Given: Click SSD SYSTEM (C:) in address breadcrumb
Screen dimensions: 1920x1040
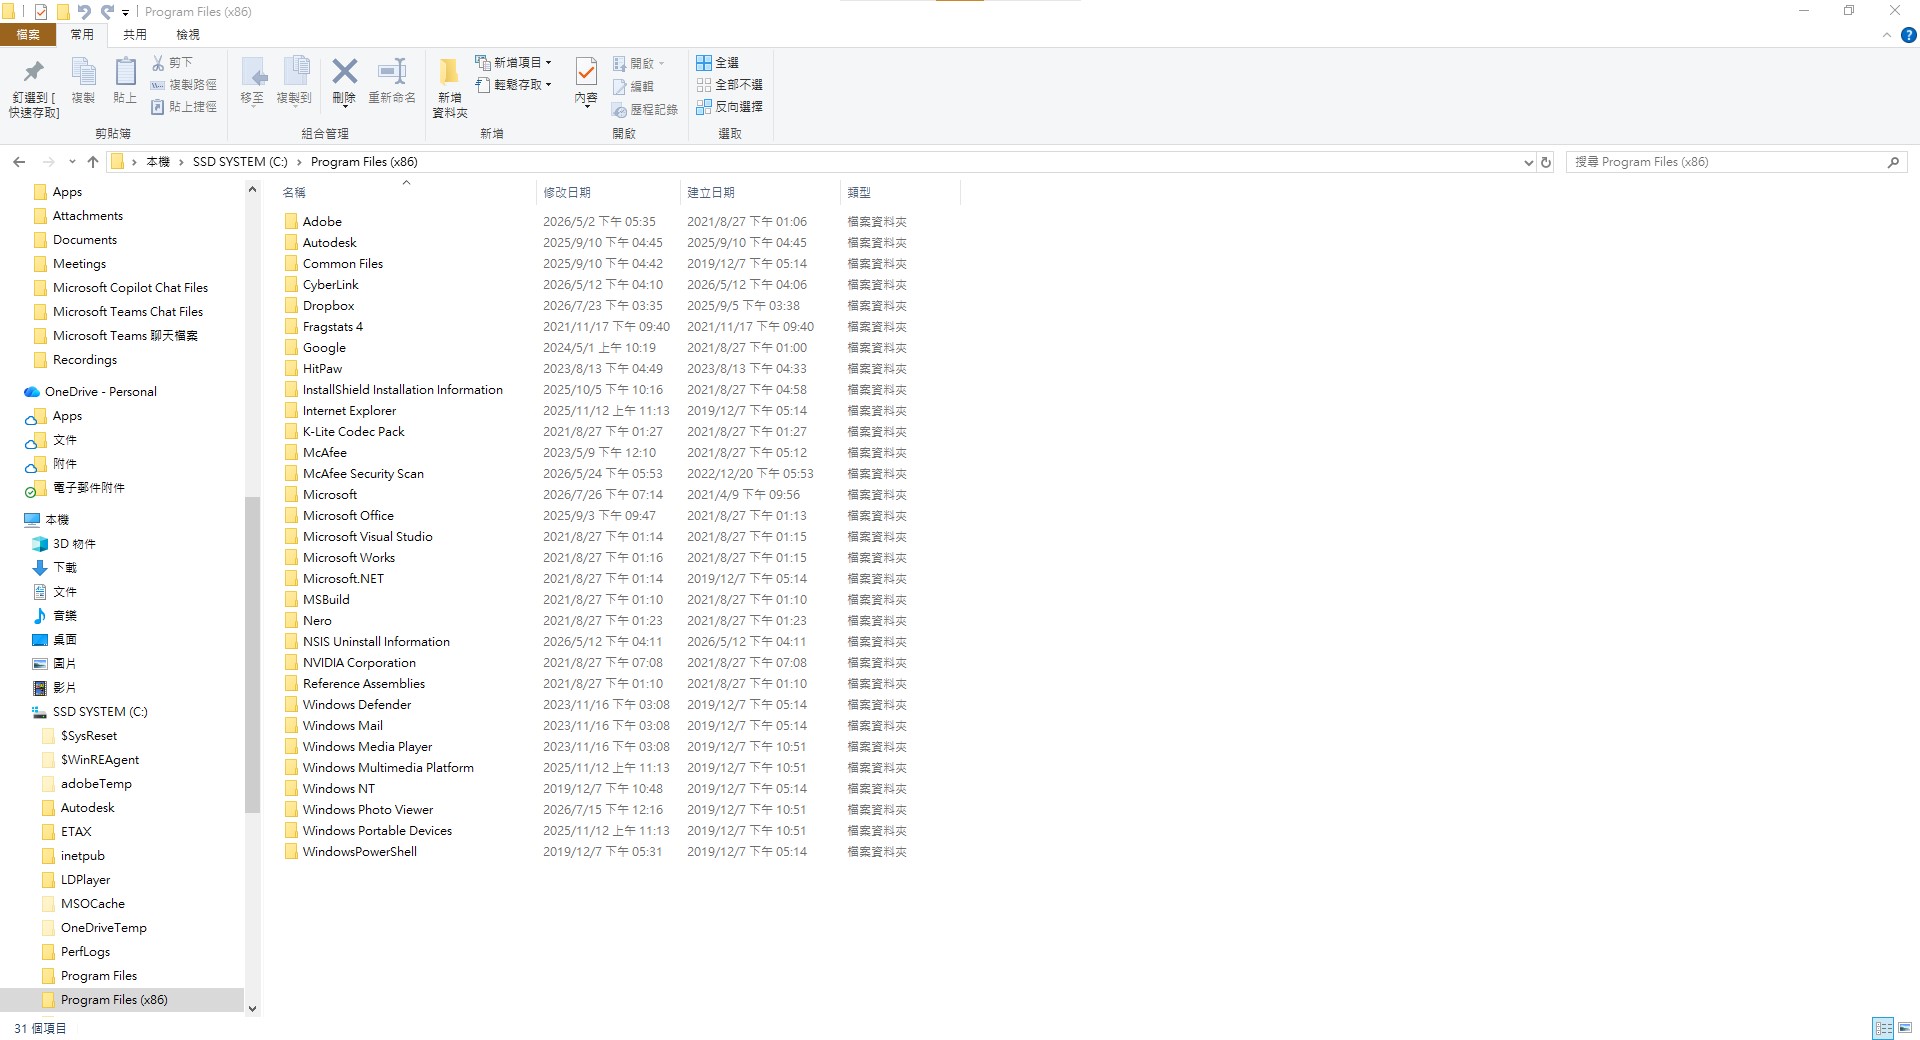Looking at the screenshot, I should [x=240, y=162].
